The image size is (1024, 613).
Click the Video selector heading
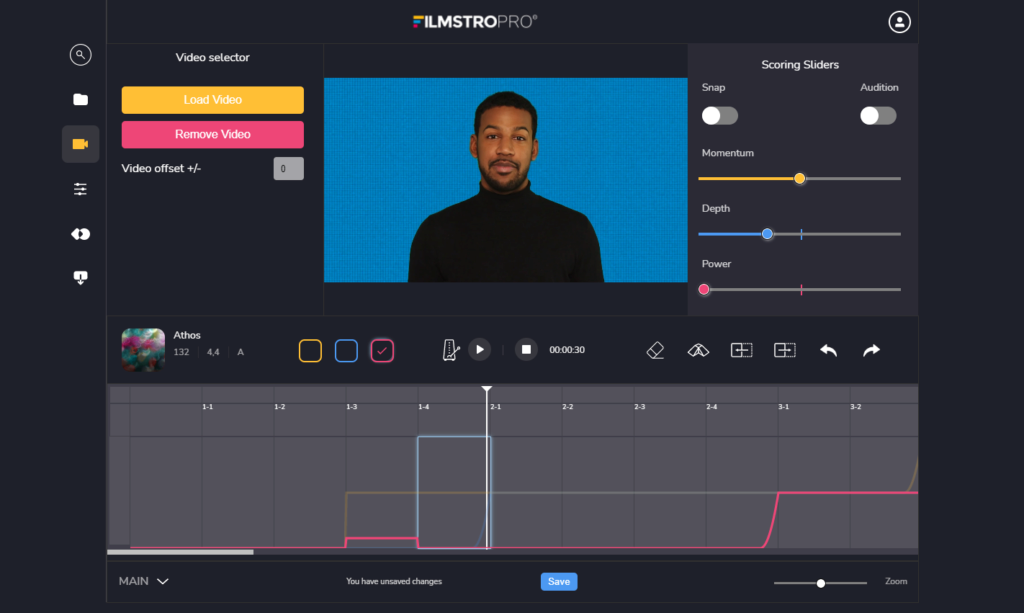coord(212,57)
